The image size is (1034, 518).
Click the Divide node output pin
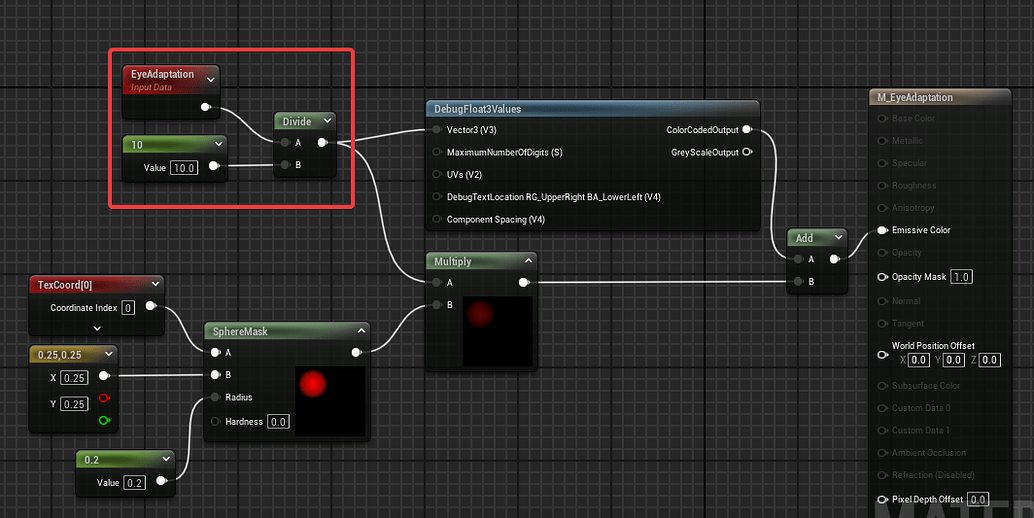tap(322, 142)
